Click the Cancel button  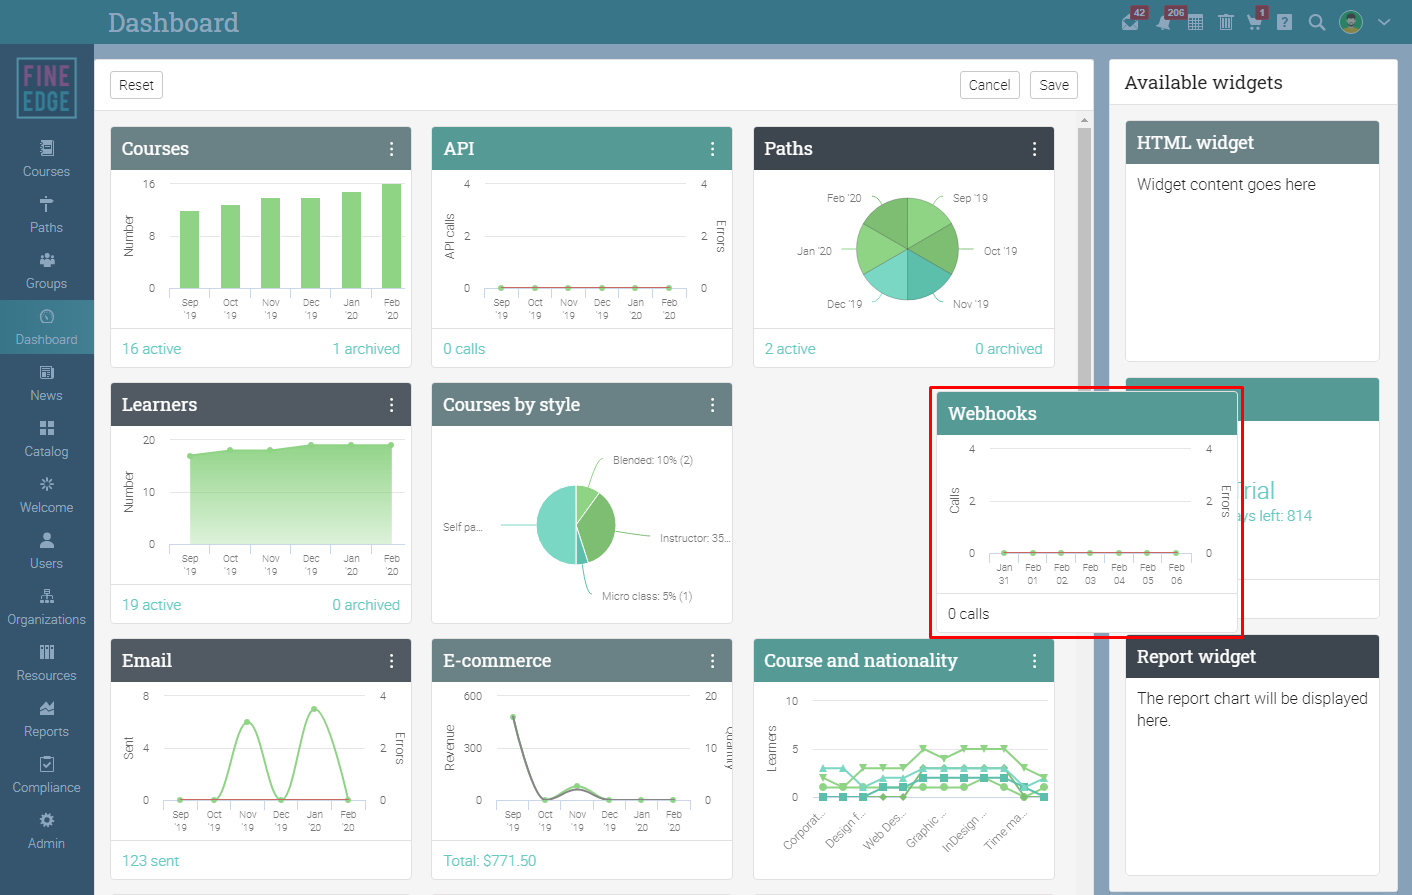tap(989, 85)
